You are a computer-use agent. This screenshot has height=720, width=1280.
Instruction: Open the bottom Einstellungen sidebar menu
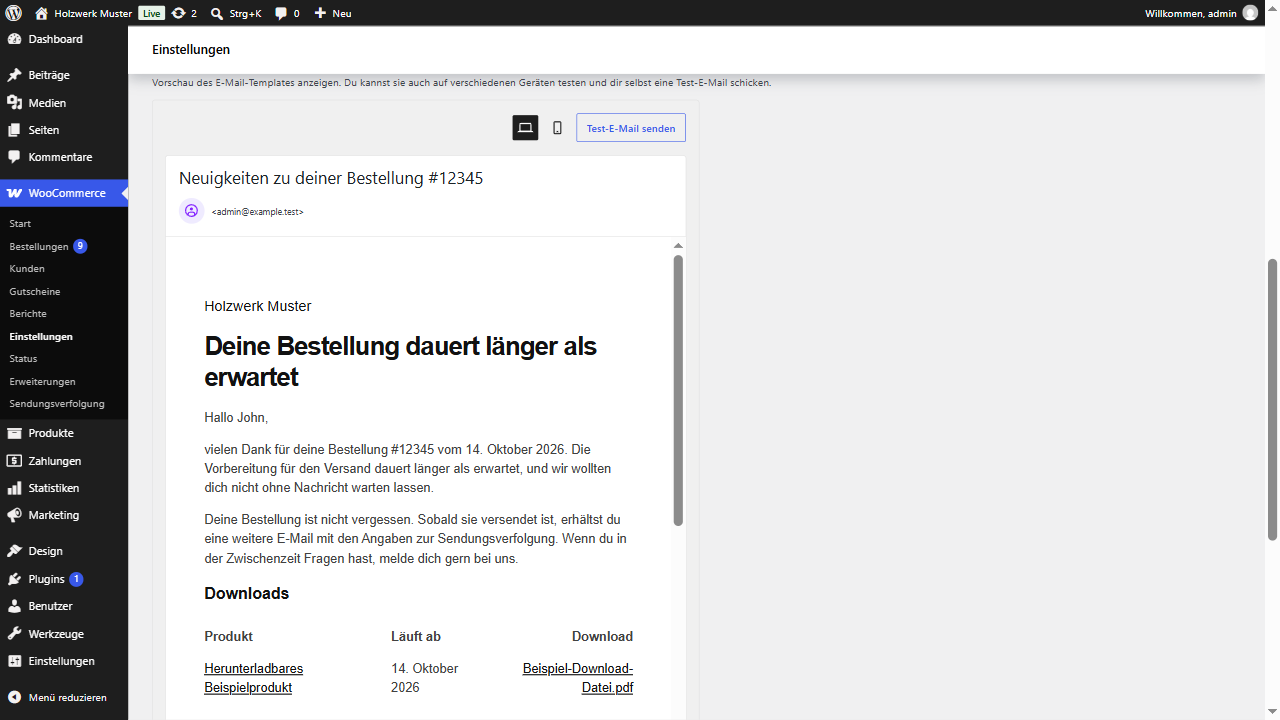pyautogui.click(x=64, y=661)
